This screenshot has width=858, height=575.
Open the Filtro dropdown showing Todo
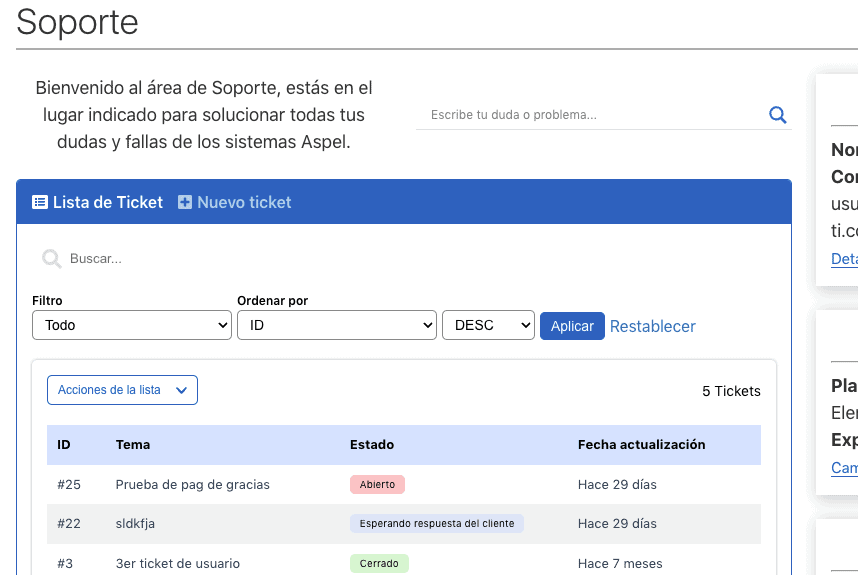[132, 326]
